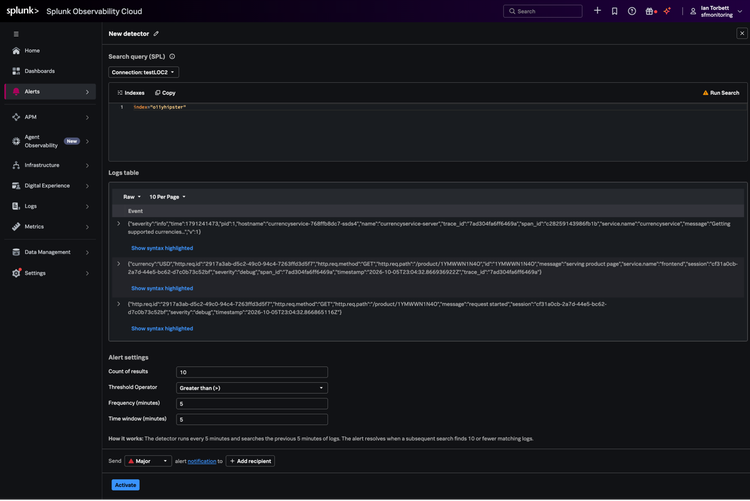Expand the serving product page event
This screenshot has height=501, width=750.
click(119, 264)
